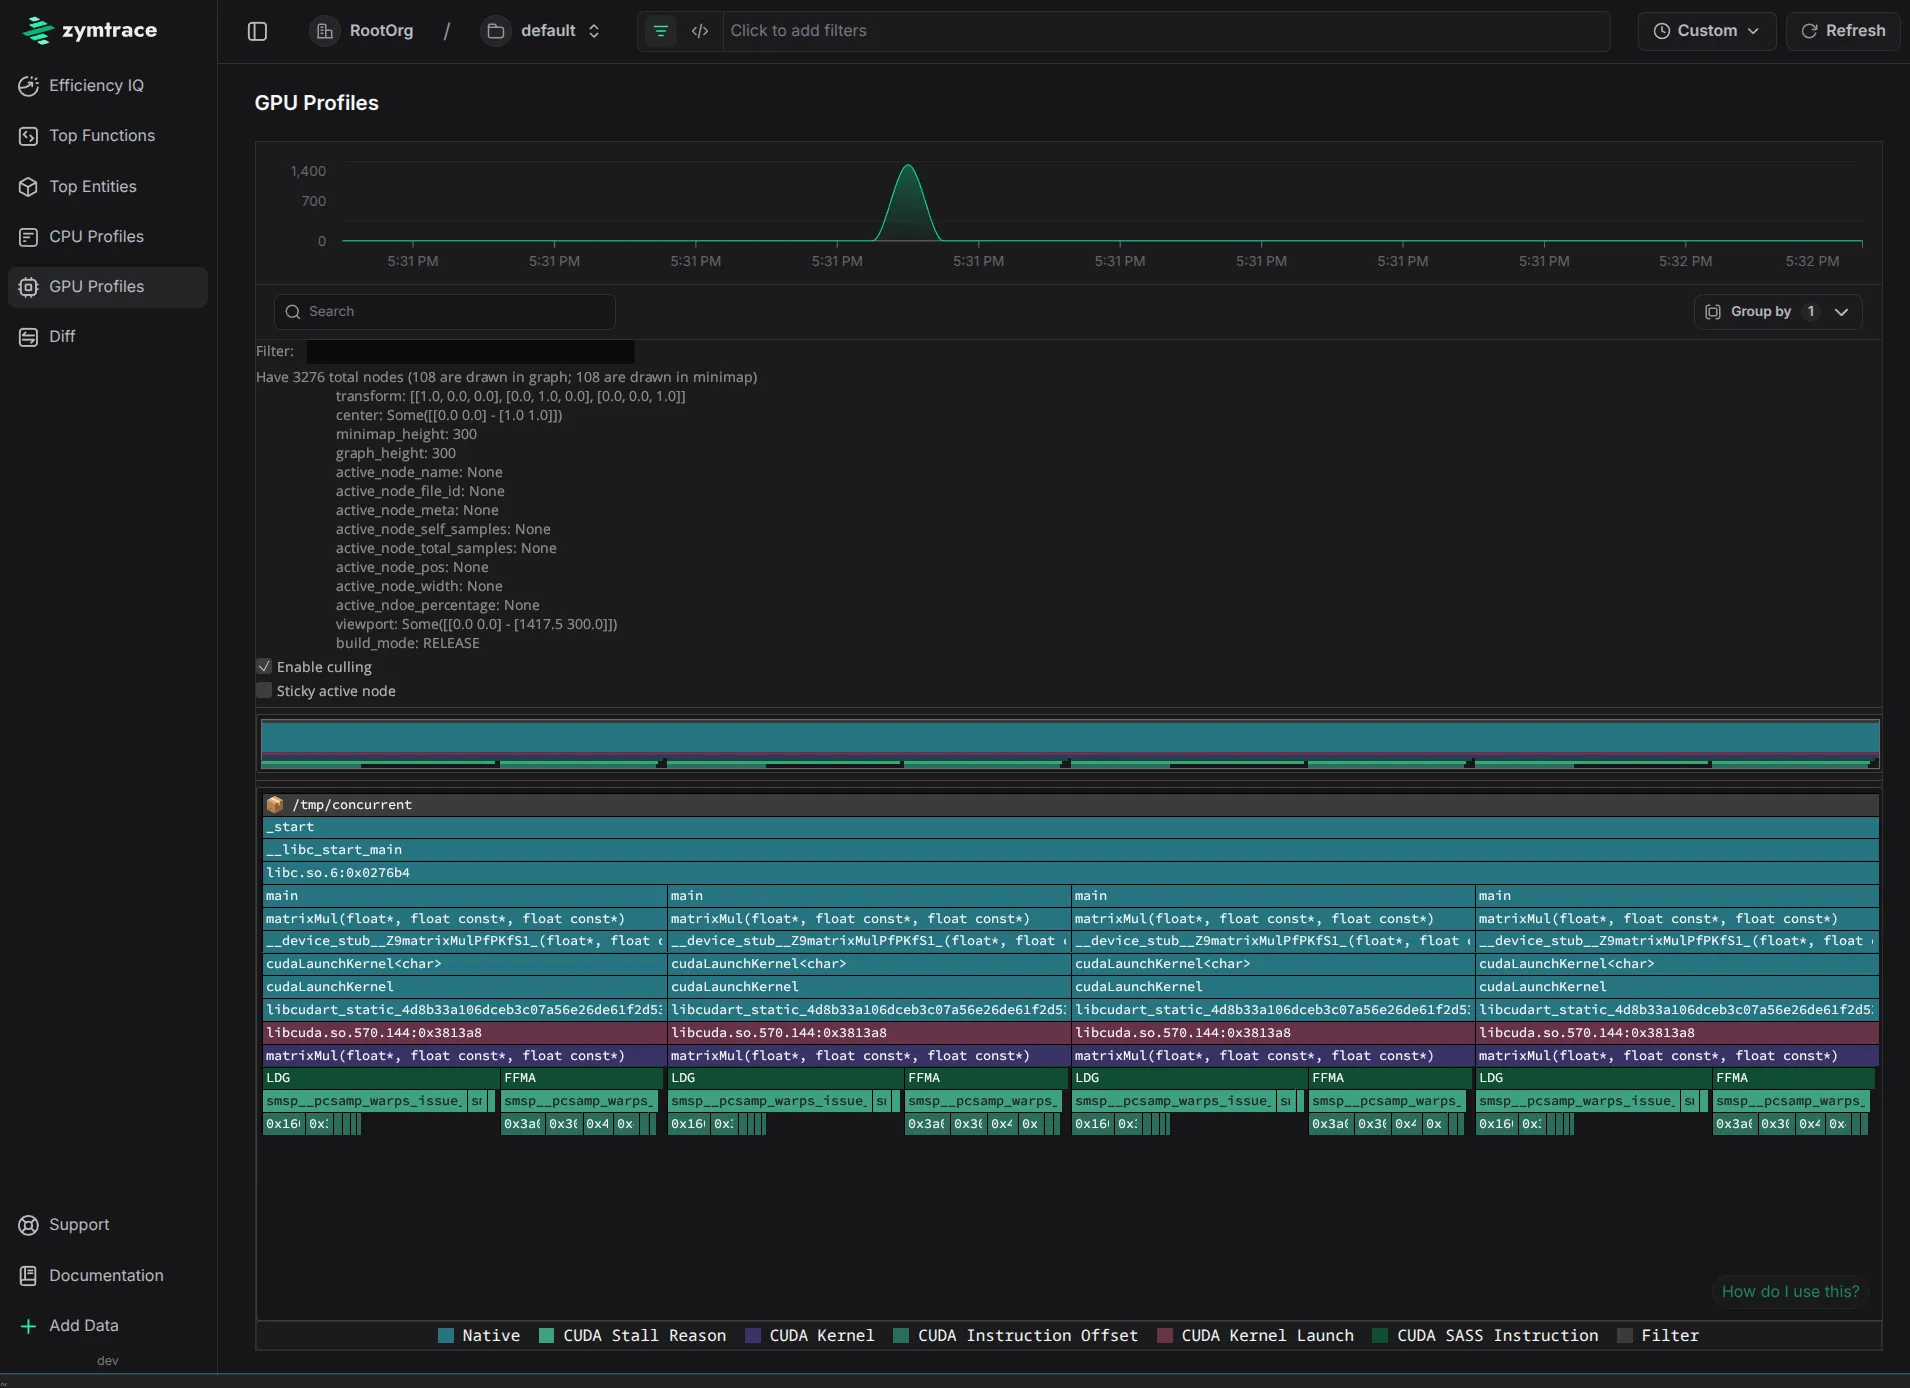Click the Support lifebuoy icon

click(x=28, y=1225)
